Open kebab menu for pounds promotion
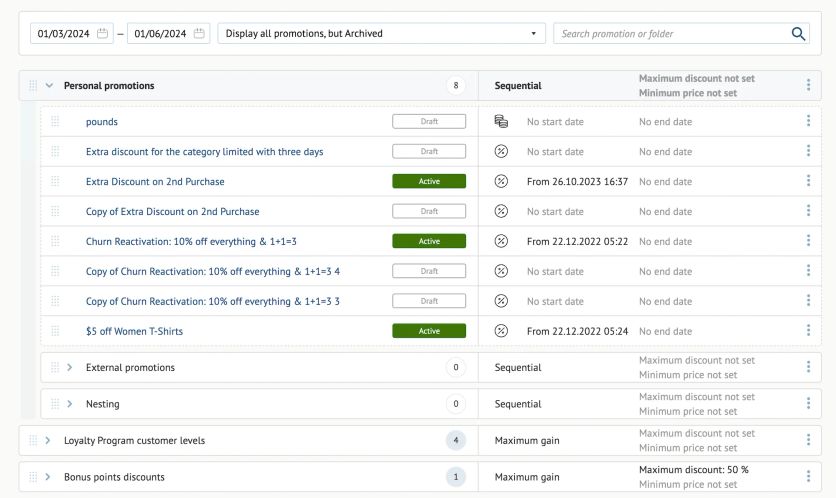The width and height of the screenshot is (836, 498). tap(808, 121)
